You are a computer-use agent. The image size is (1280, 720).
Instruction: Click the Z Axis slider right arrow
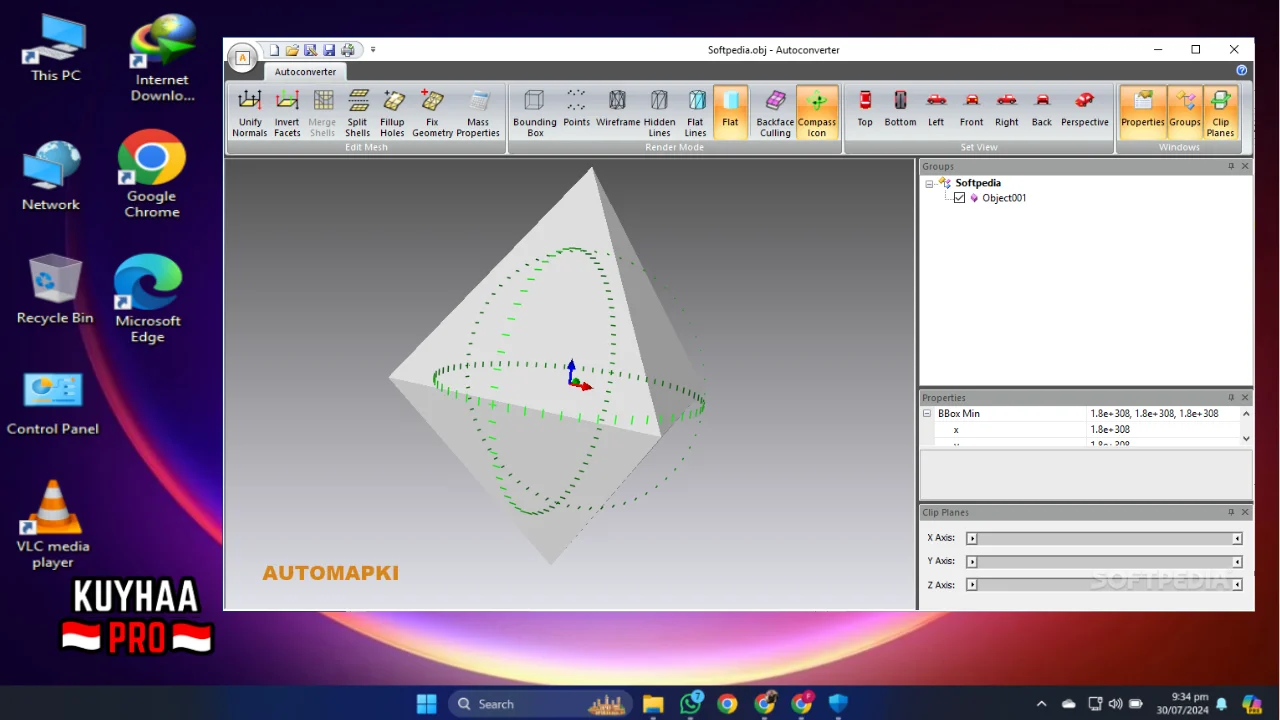[1237, 585]
